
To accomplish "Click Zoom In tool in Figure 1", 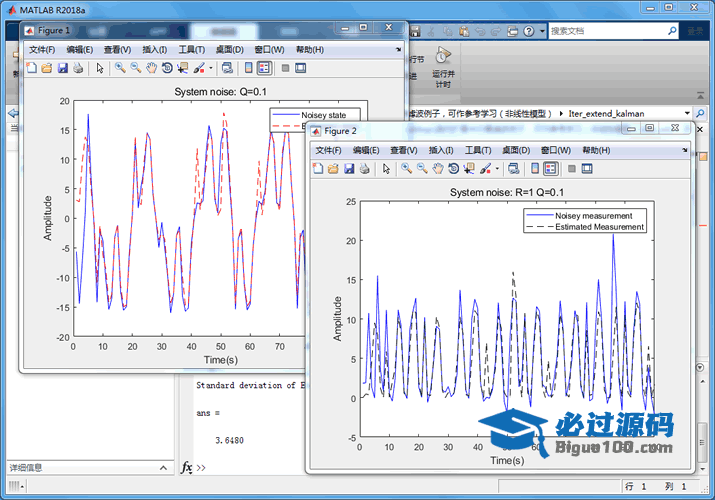I will (119, 68).
